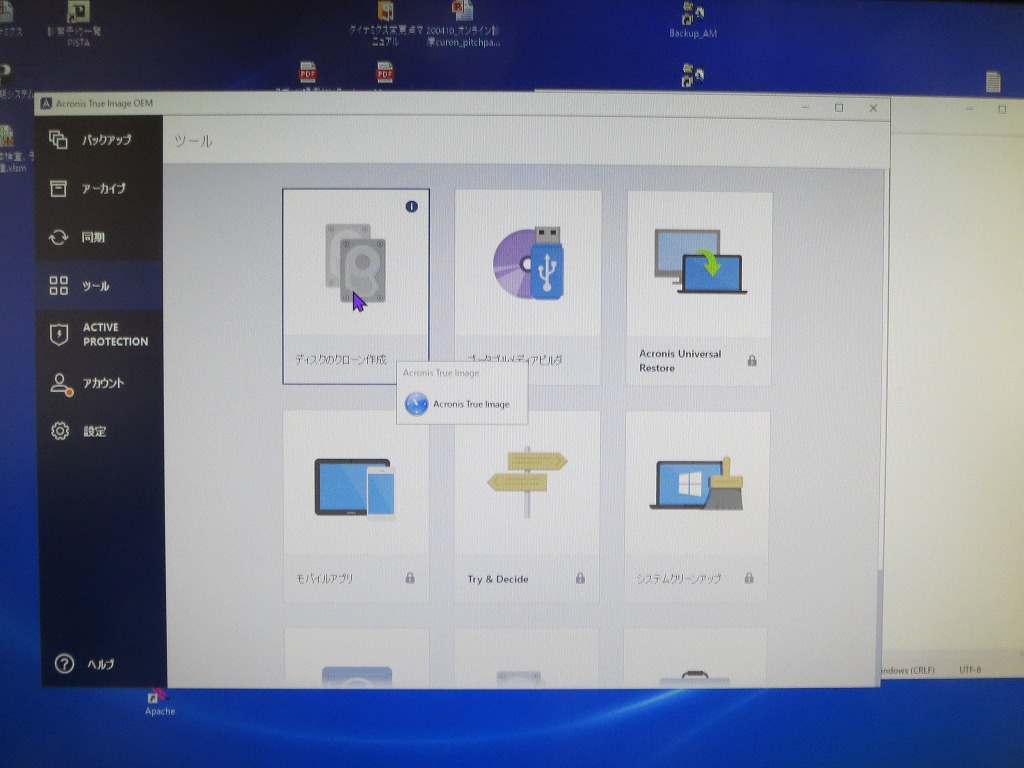
Task: Minimize the Acronis True Image window
Action: click(805, 107)
